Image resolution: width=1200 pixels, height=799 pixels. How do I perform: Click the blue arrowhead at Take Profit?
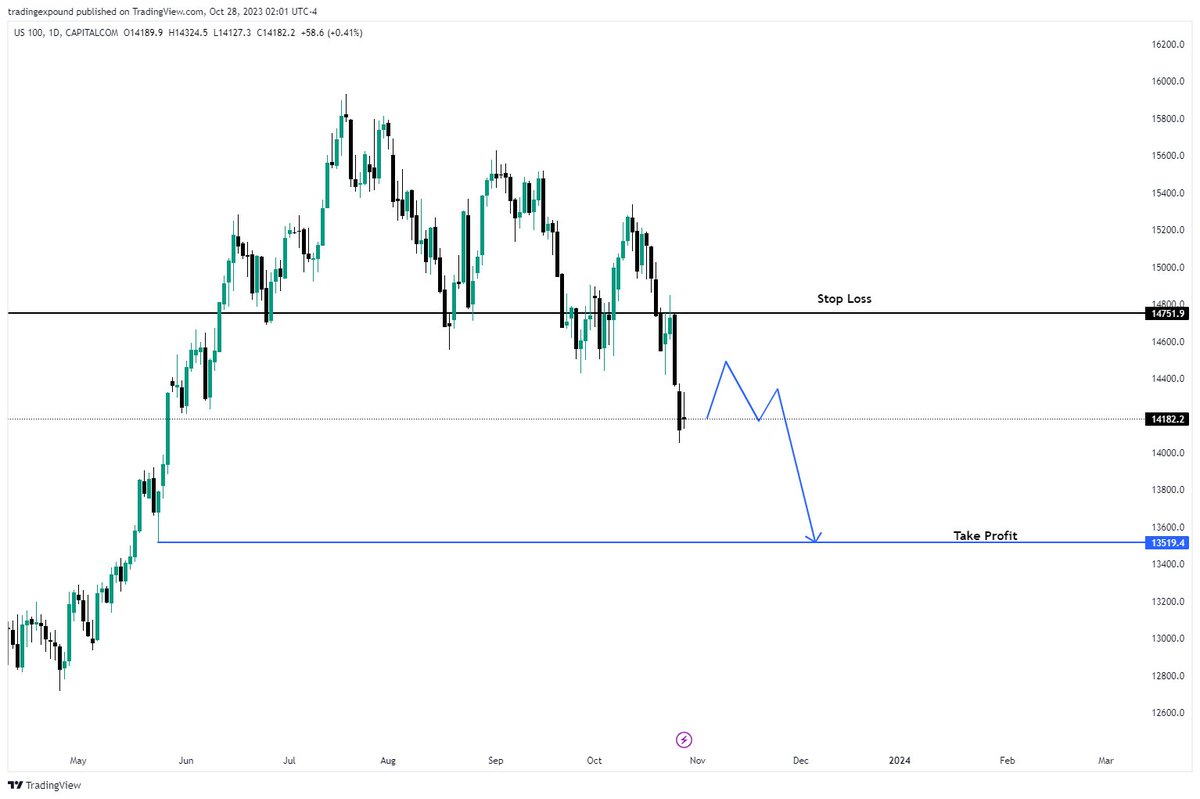815,537
